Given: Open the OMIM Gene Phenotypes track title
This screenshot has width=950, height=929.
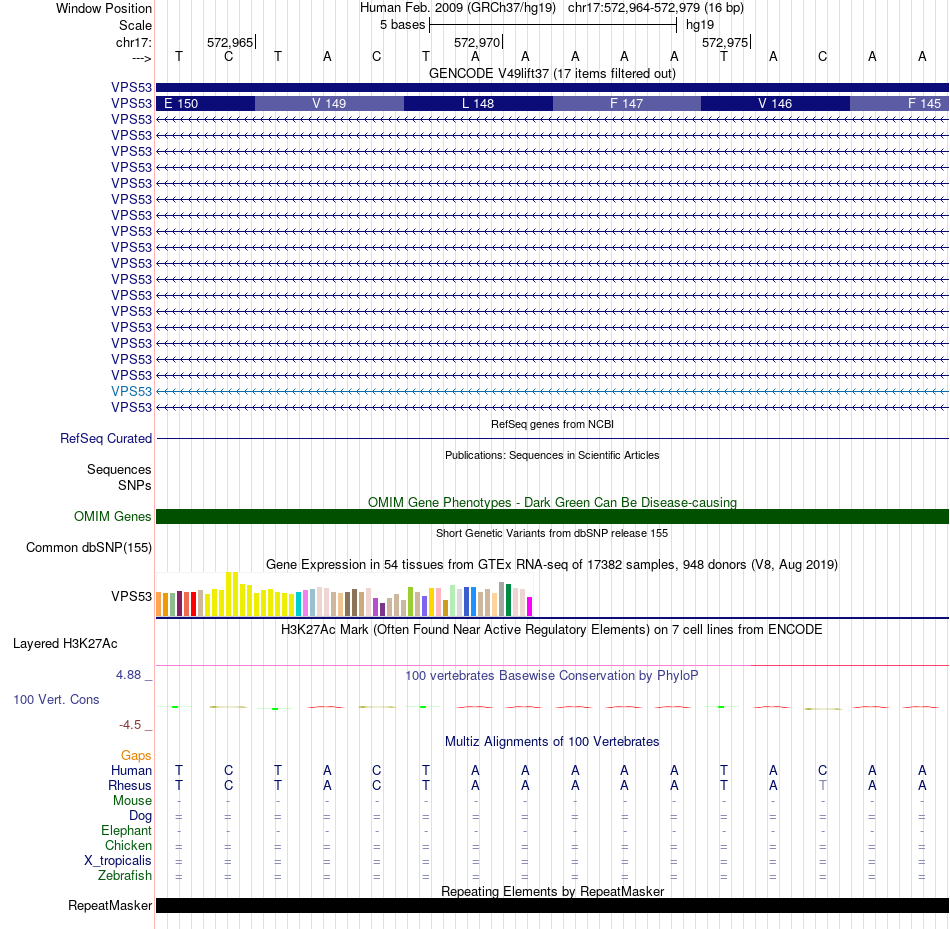Looking at the screenshot, I should 552,502.
